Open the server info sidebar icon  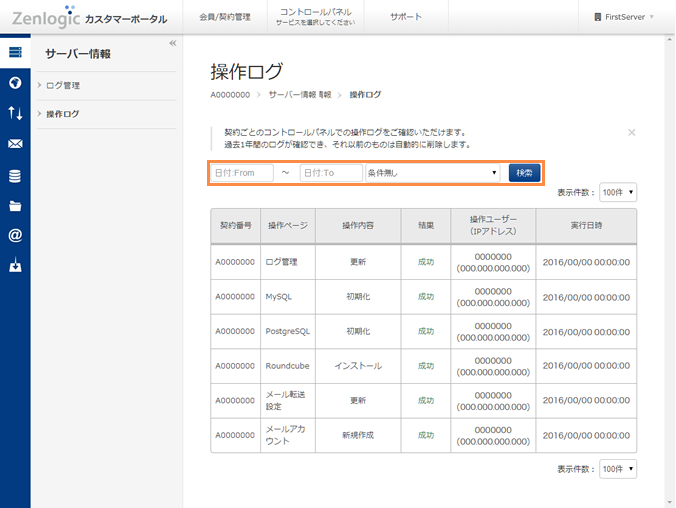(15, 52)
